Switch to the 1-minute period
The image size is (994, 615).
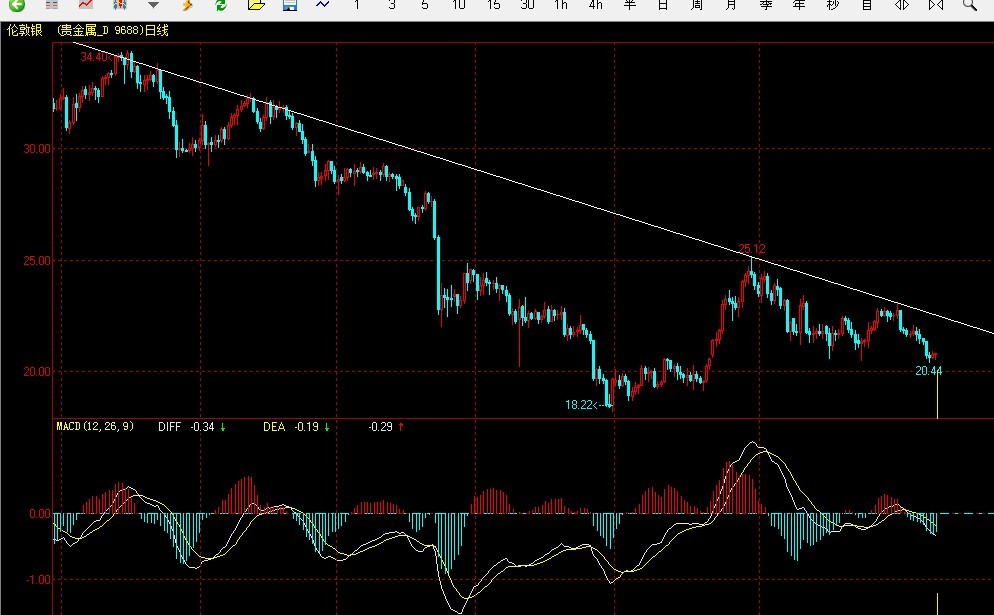[357, 5]
